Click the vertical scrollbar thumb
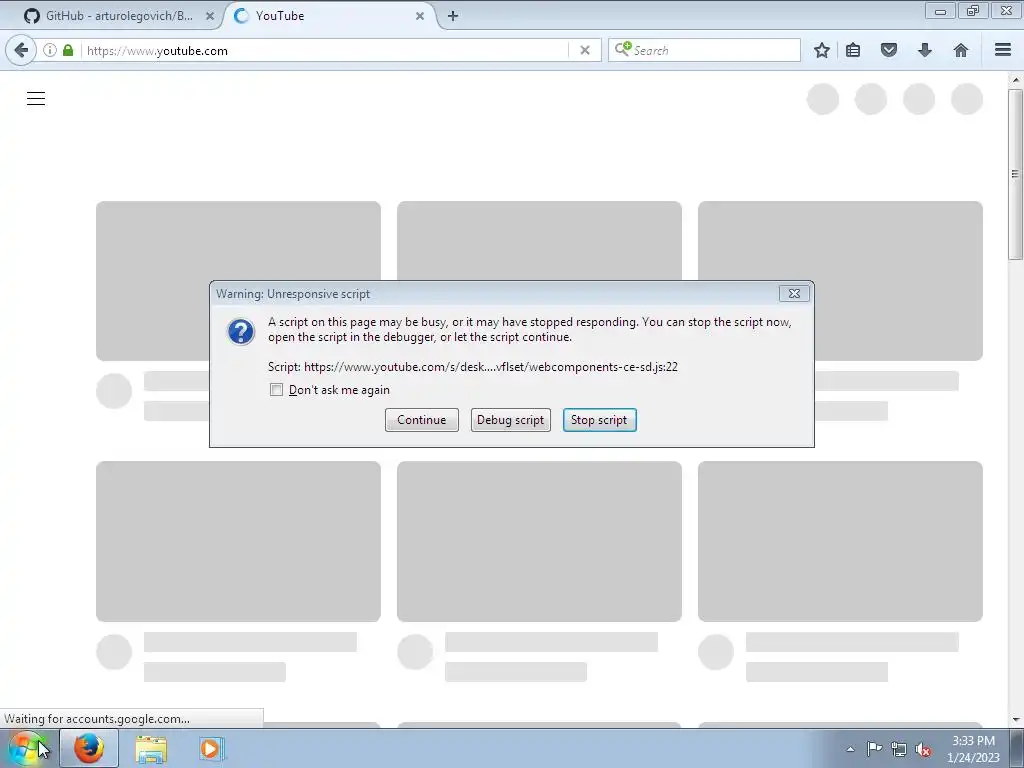The width and height of the screenshot is (1024, 768). [x=1016, y=174]
